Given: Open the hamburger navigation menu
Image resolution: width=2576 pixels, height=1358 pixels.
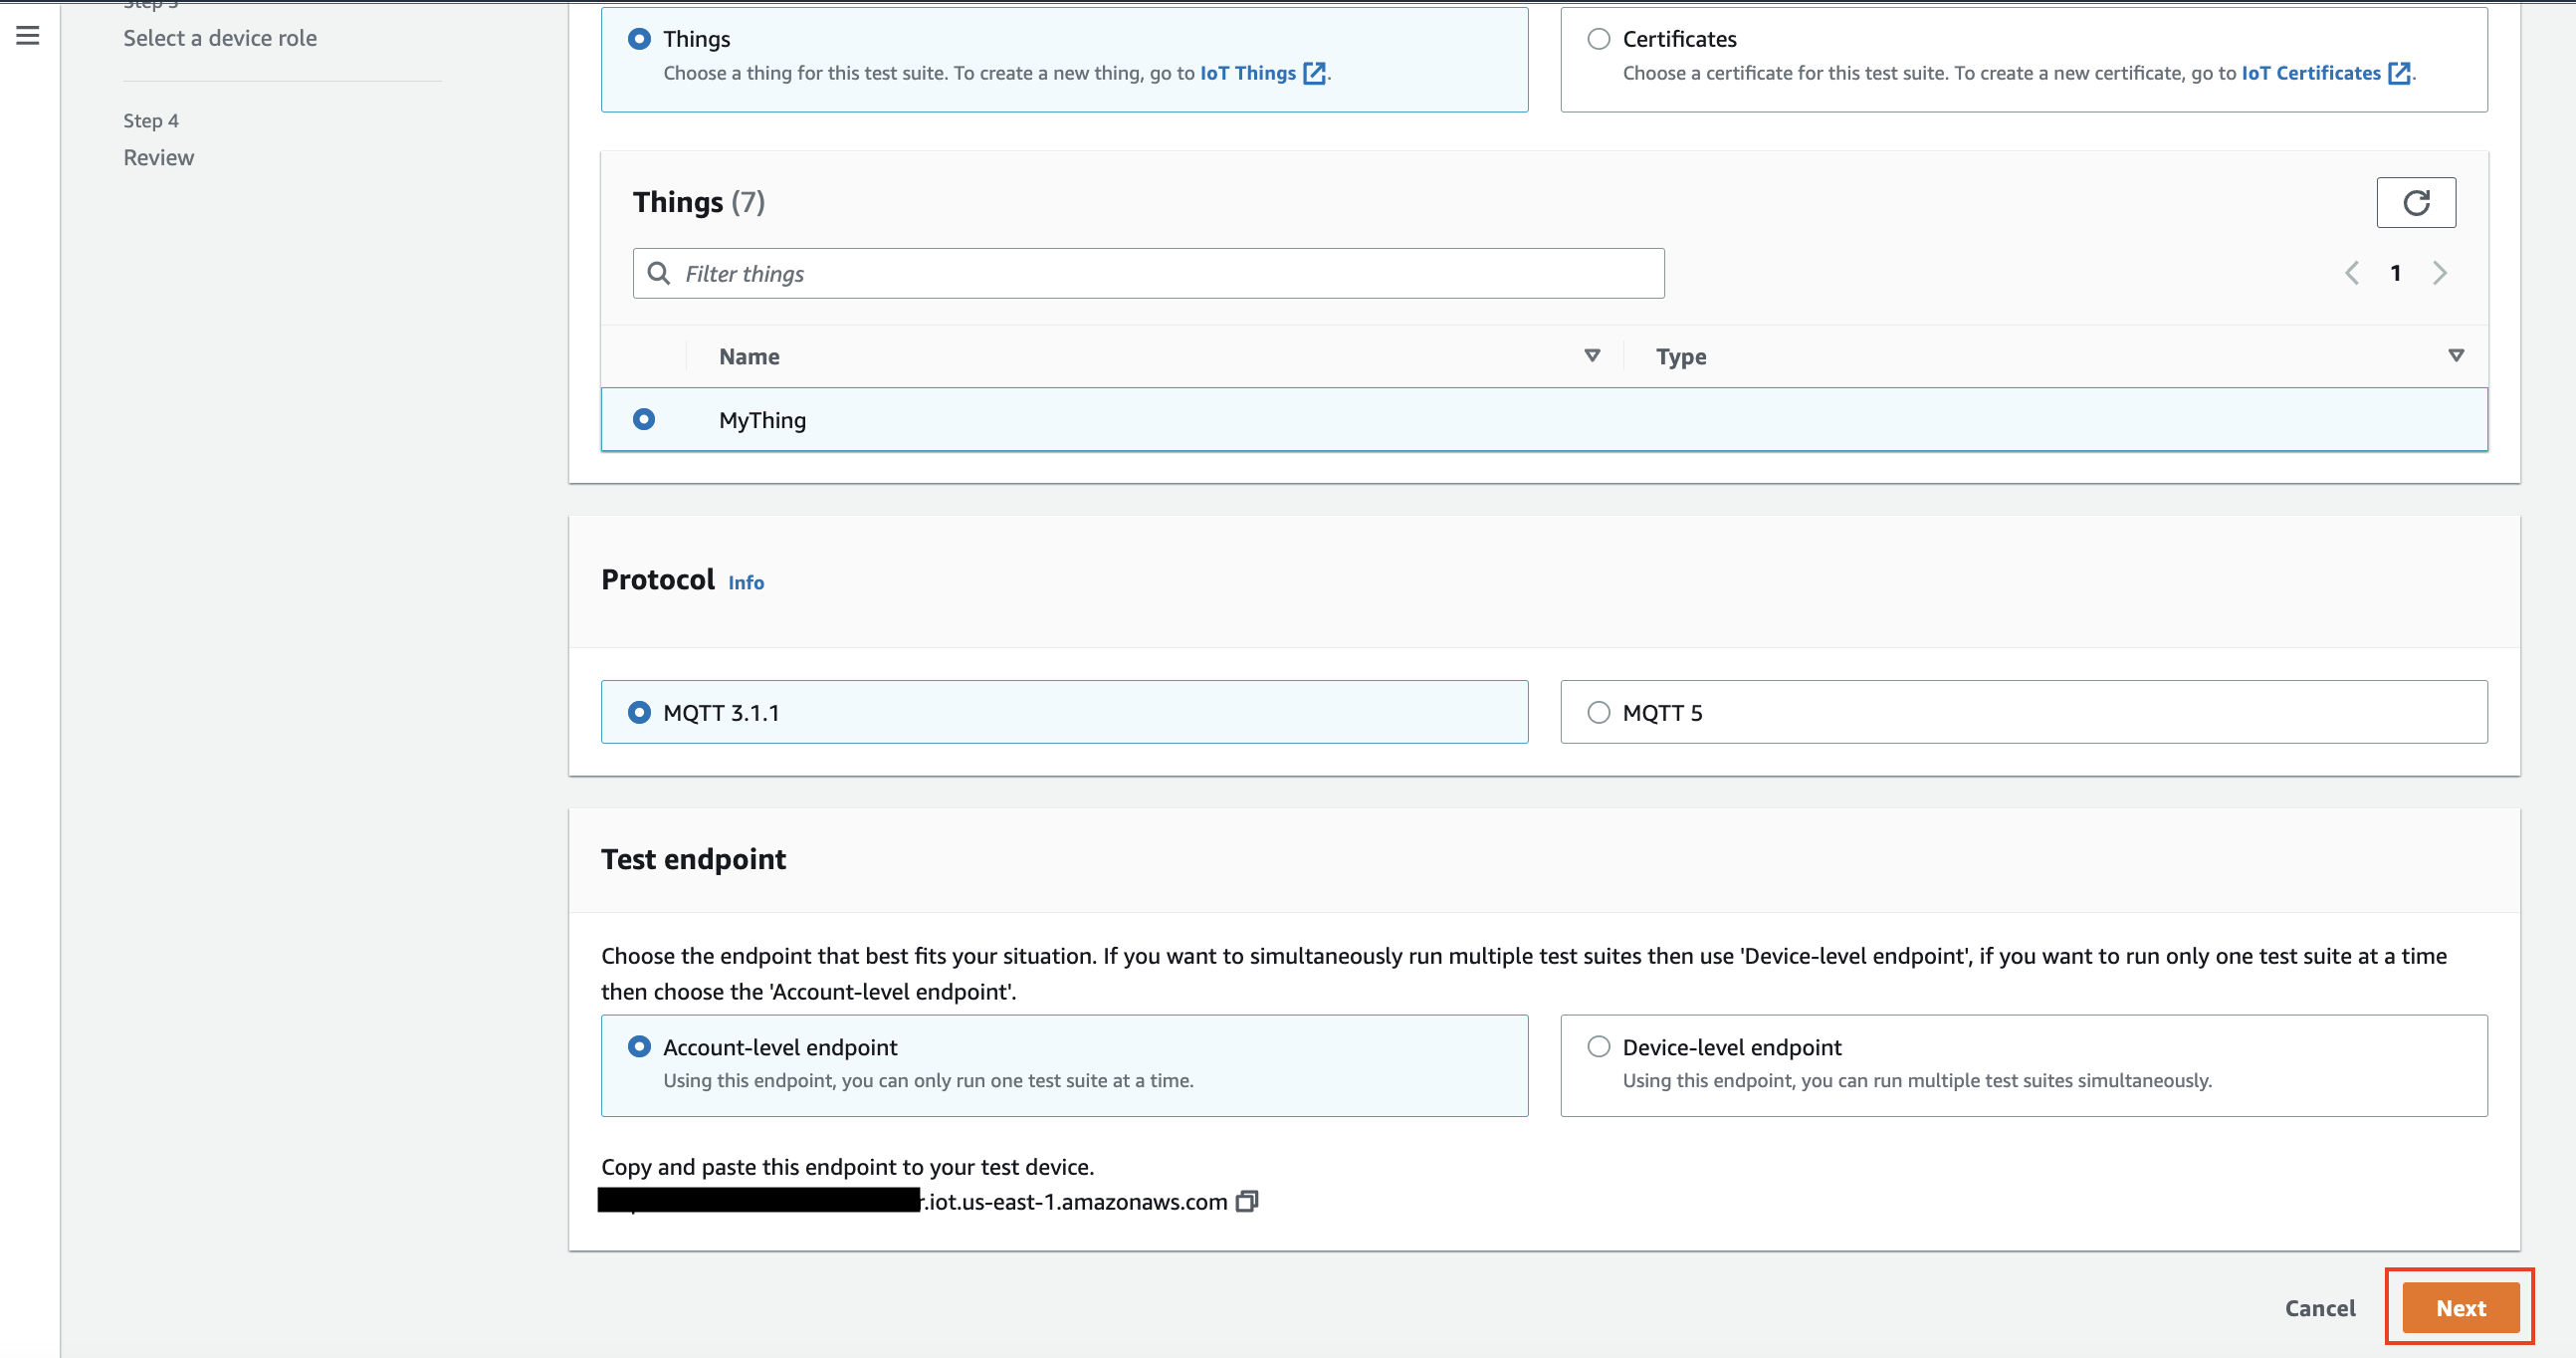Looking at the screenshot, I should (x=28, y=36).
